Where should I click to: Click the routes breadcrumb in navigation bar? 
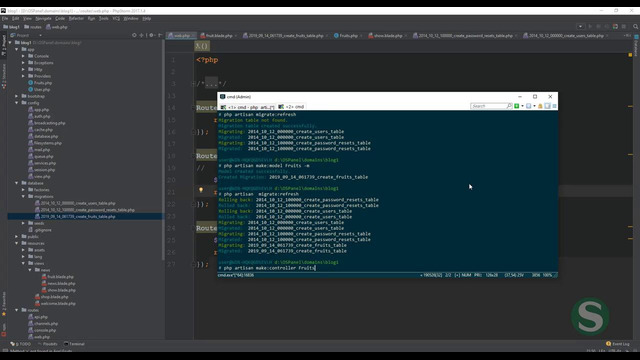[x=33, y=27]
